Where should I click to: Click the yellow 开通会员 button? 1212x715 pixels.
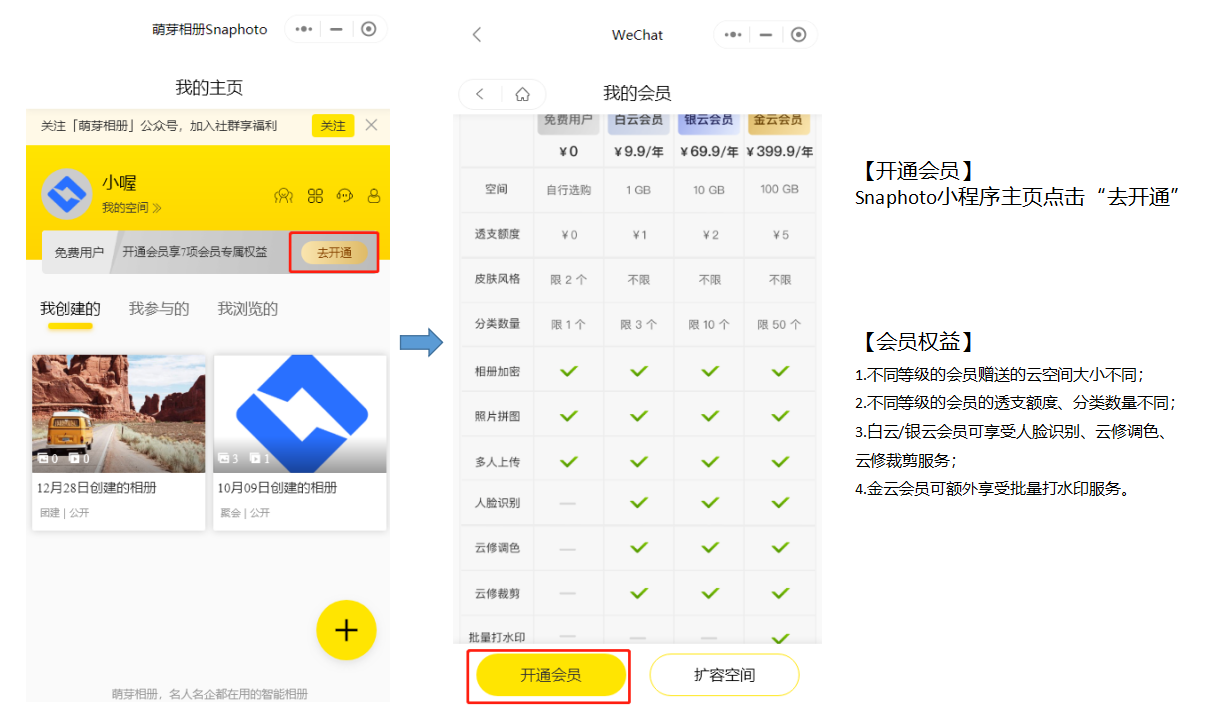[x=551, y=675]
